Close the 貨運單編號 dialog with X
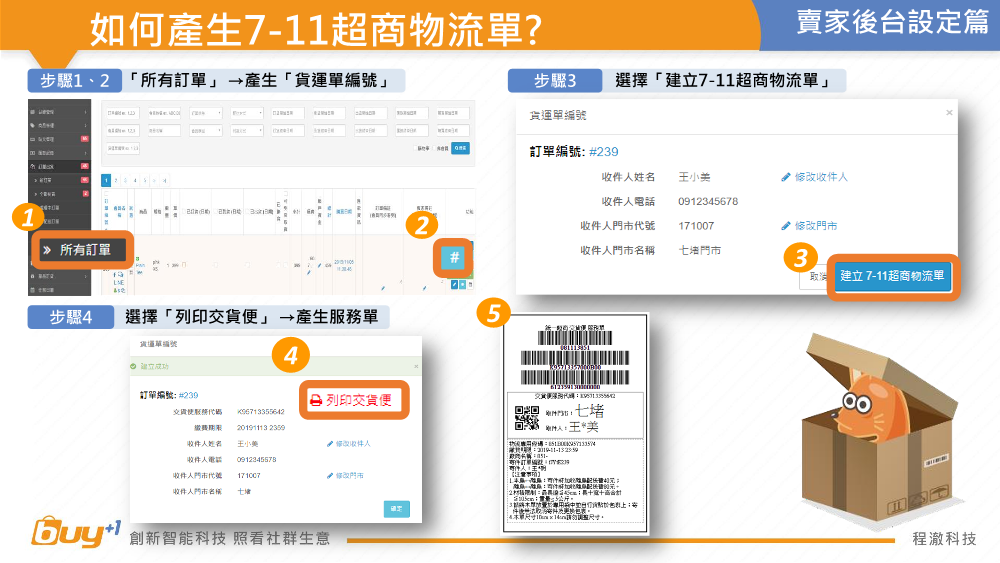This screenshot has width=1000, height=563. point(948,115)
